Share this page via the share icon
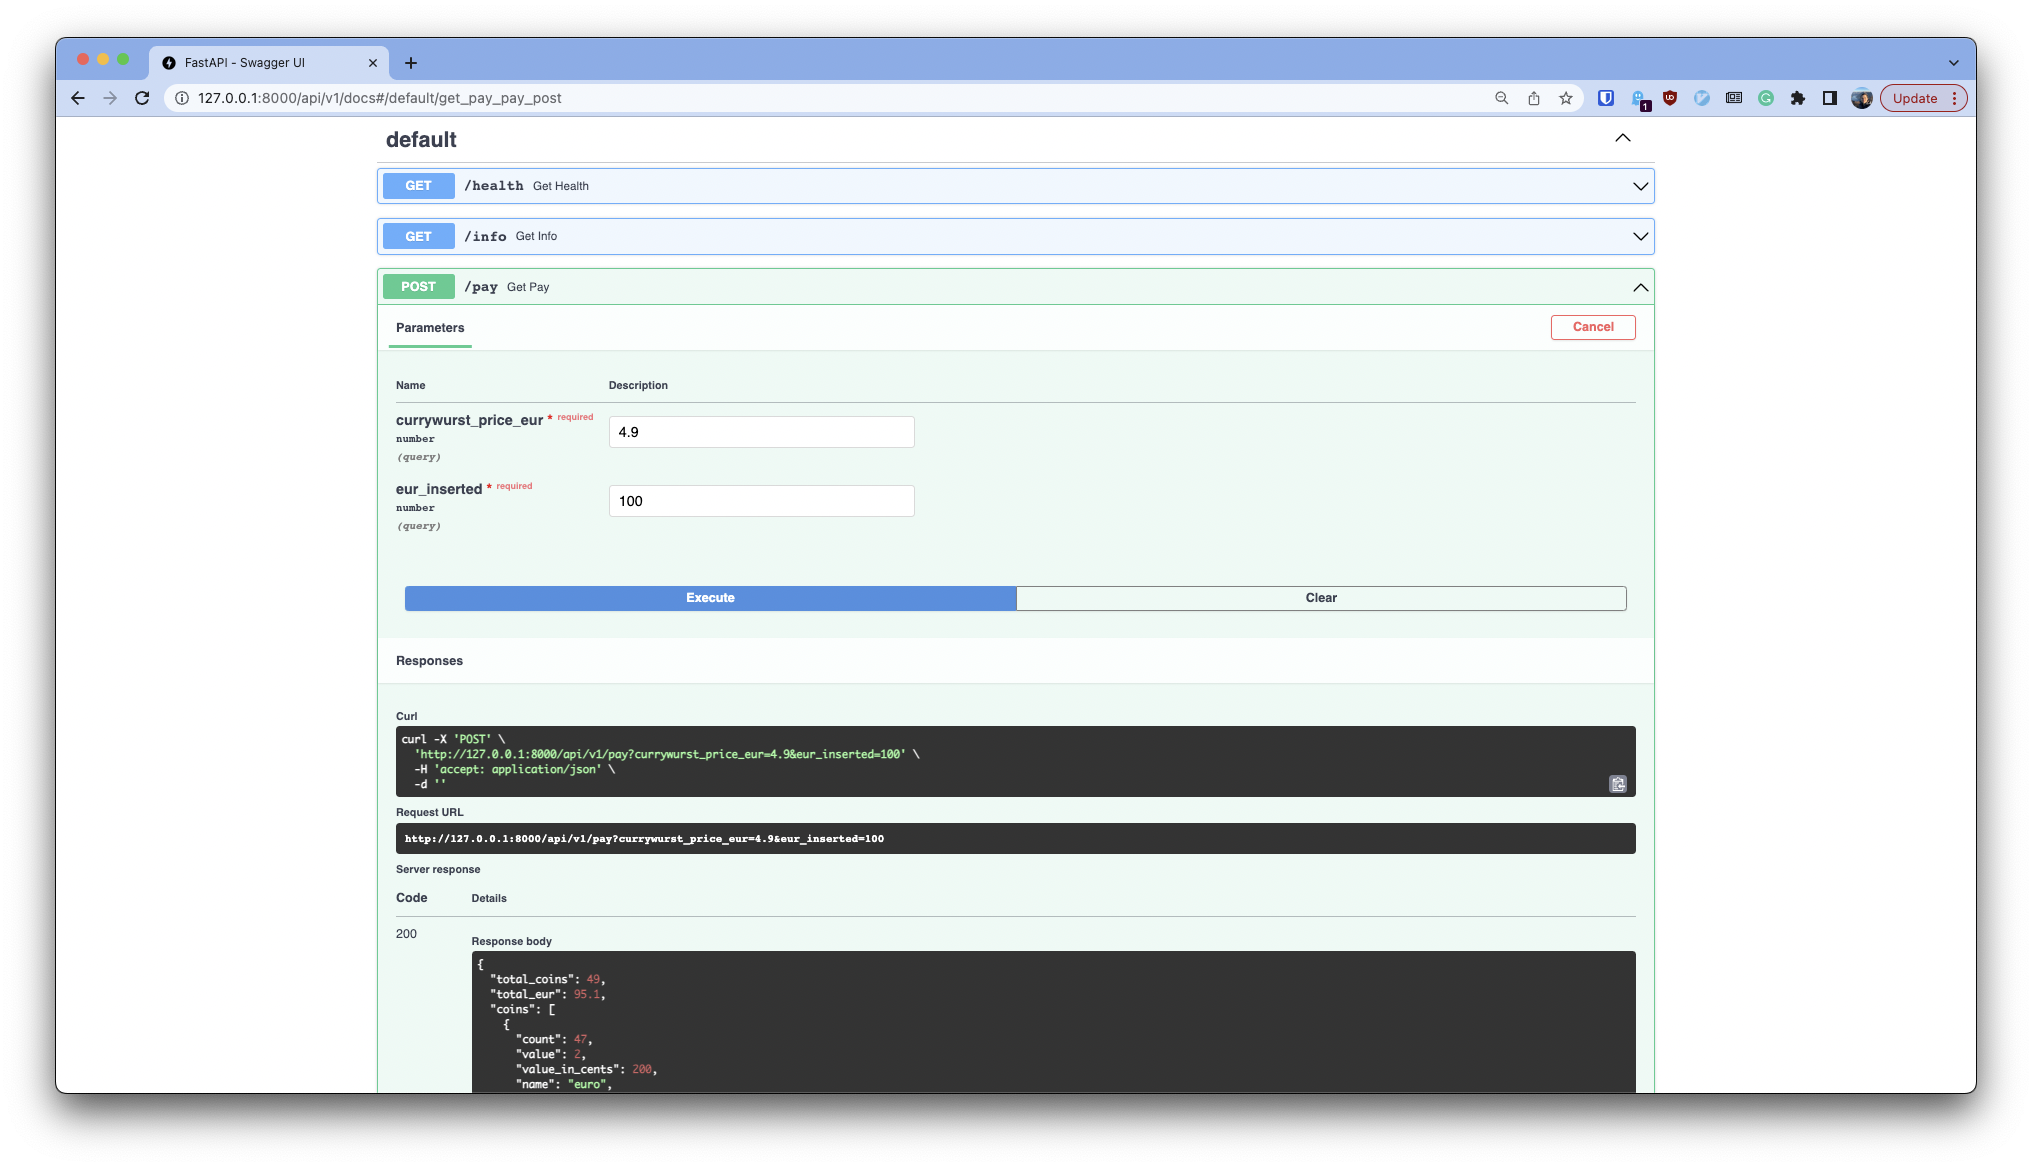The width and height of the screenshot is (2032, 1167). click(1533, 98)
